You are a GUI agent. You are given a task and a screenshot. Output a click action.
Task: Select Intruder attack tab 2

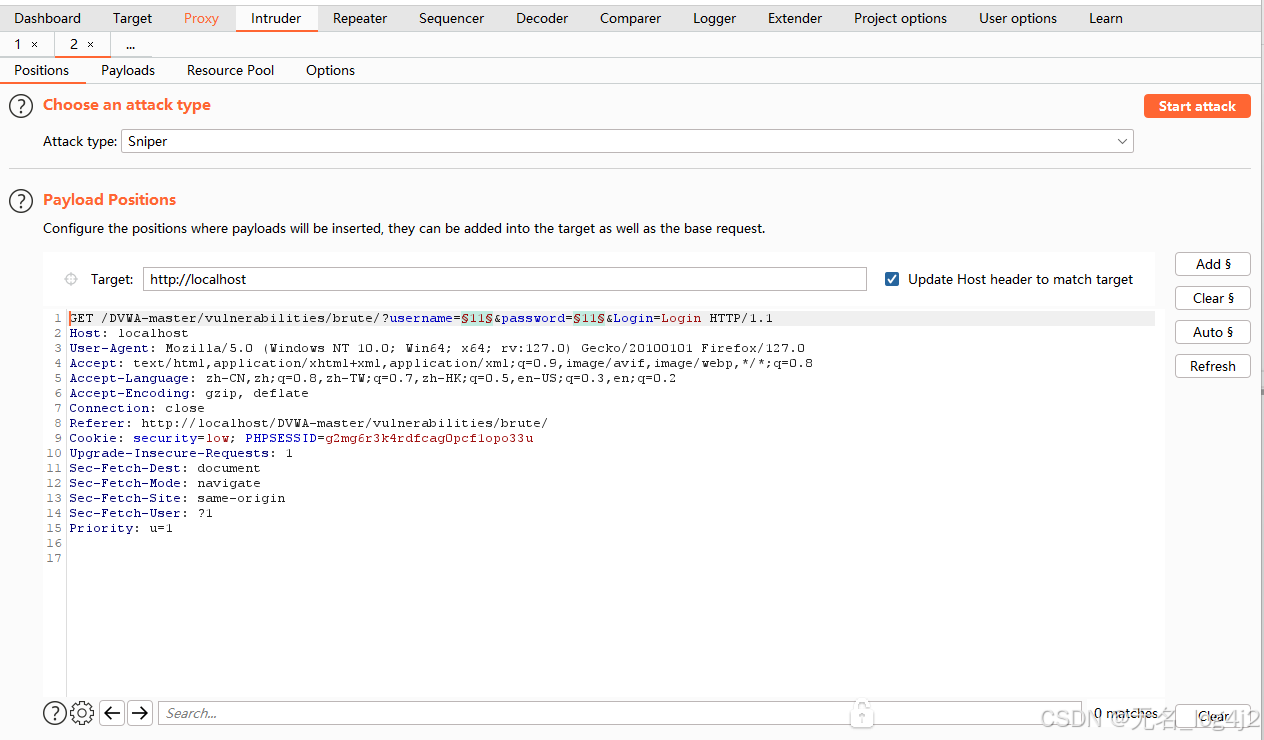(x=74, y=44)
